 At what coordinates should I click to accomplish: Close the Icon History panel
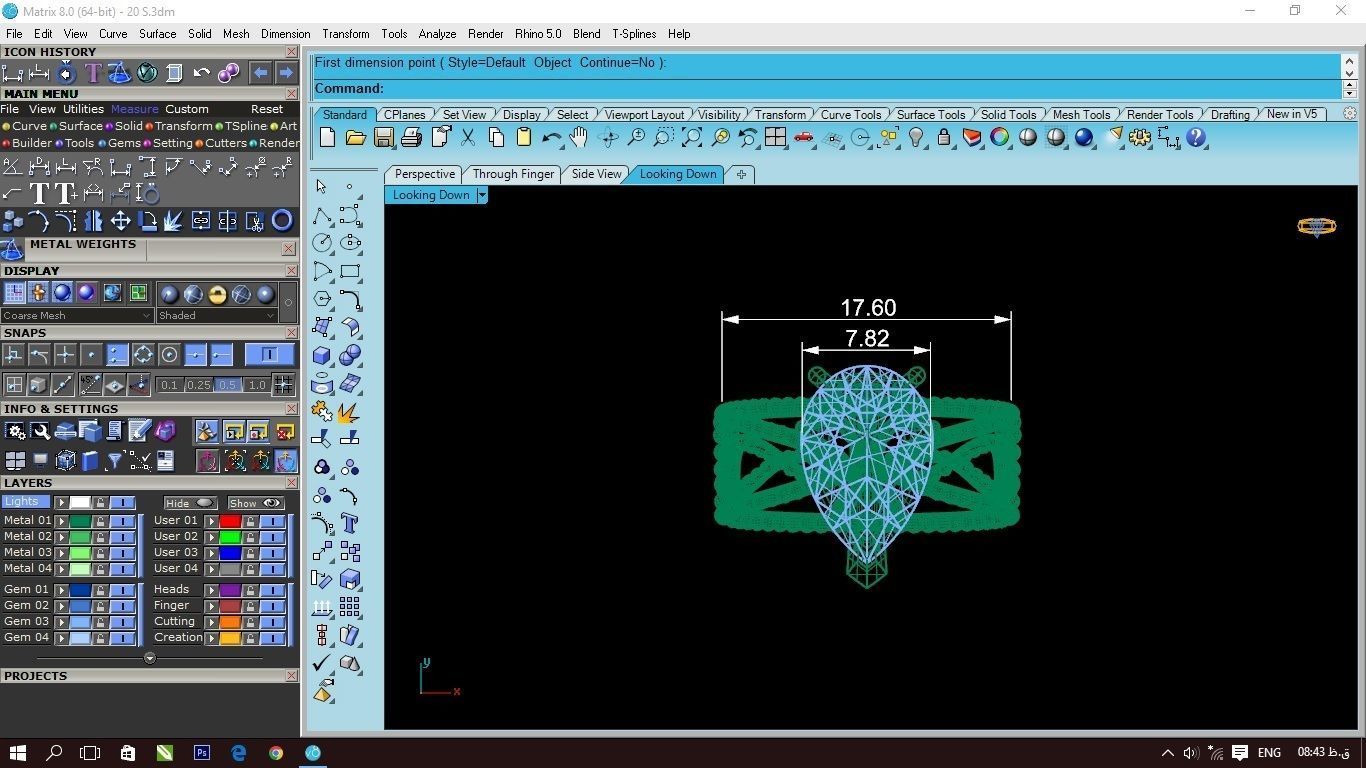tap(291, 52)
